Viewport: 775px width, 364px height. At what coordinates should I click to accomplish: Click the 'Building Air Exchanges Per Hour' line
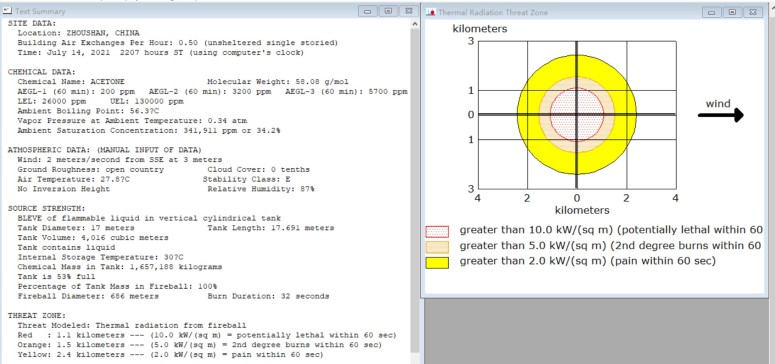pyautogui.click(x=178, y=43)
